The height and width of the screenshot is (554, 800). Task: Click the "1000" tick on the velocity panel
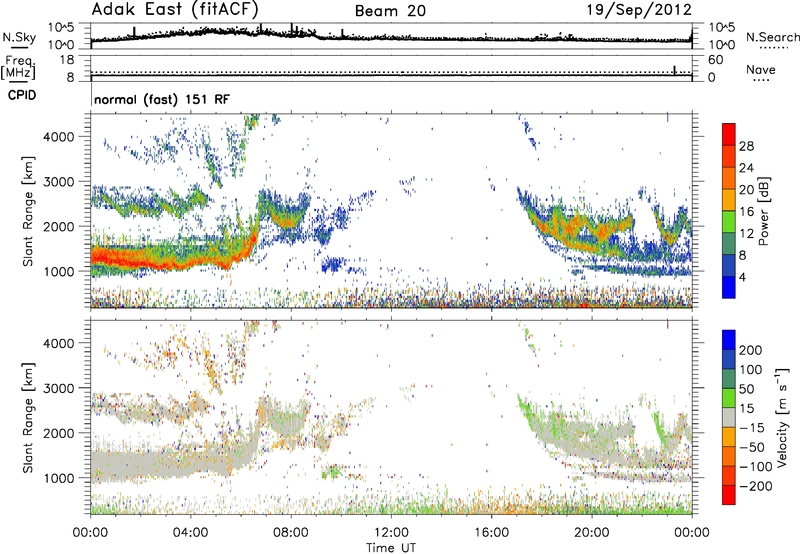point(59,478)
